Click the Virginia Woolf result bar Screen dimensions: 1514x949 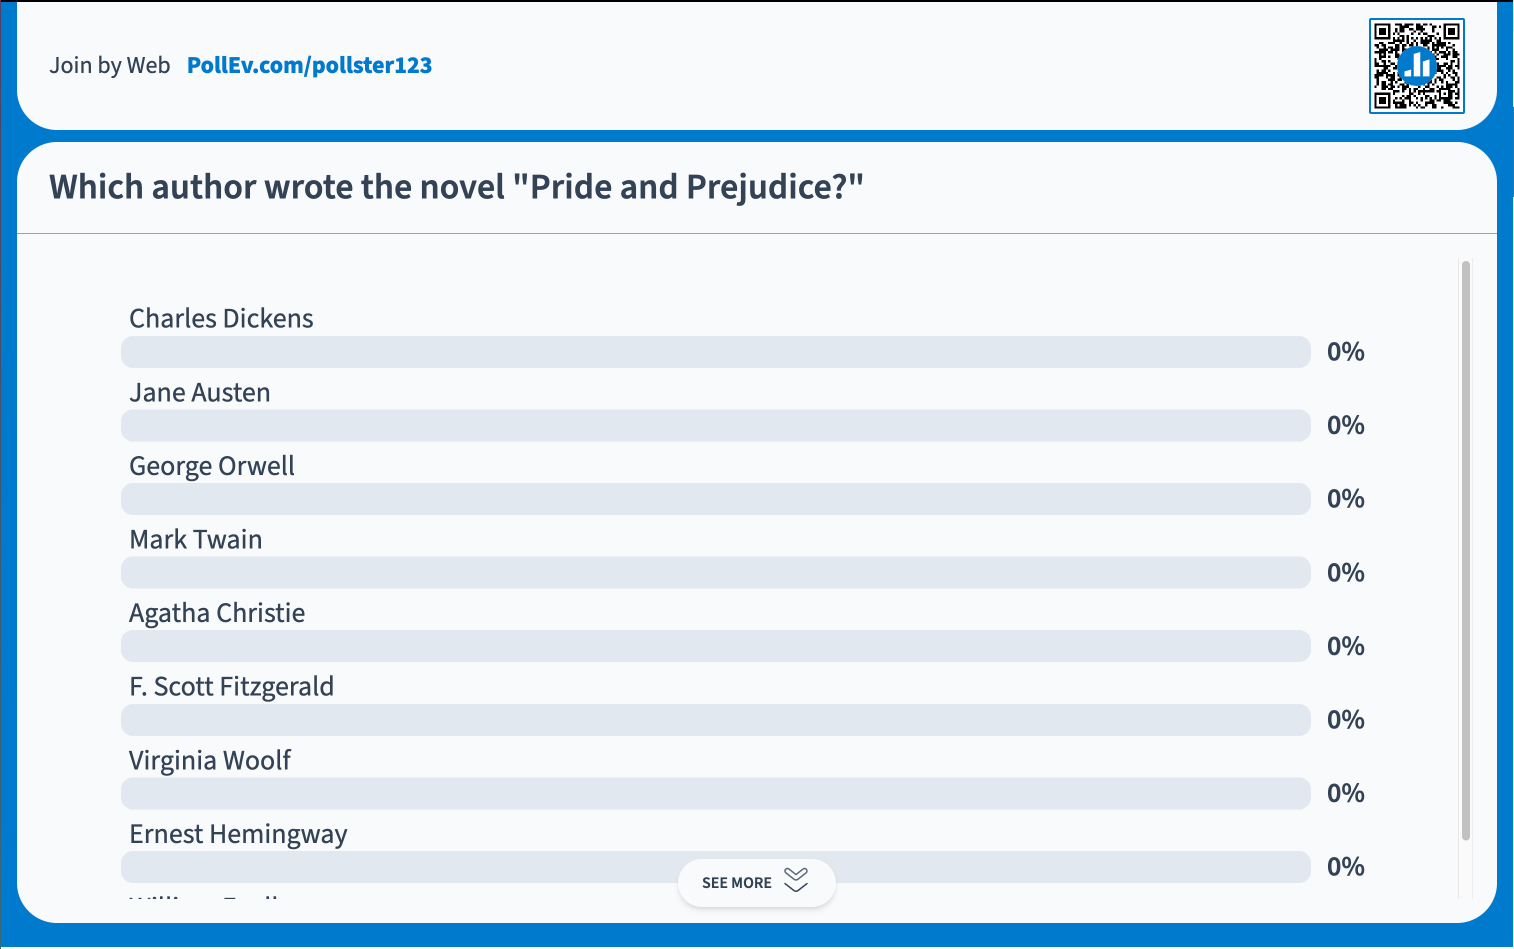(715, 793)
